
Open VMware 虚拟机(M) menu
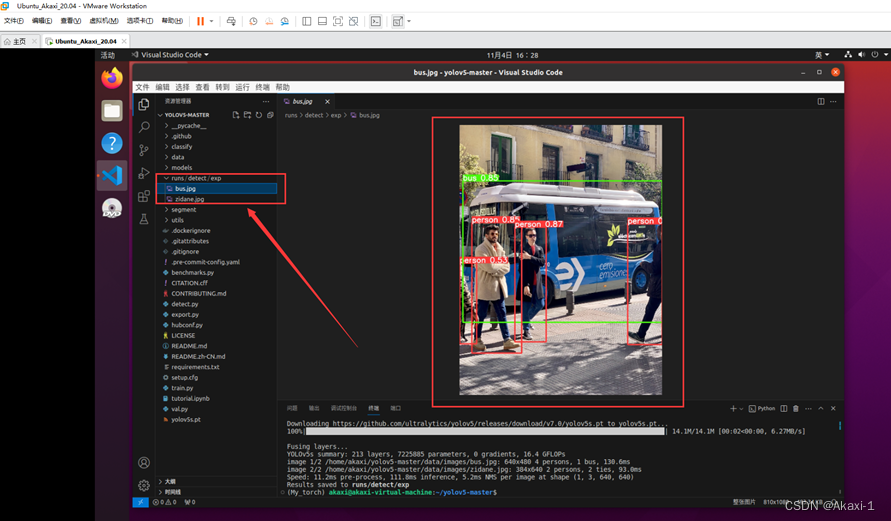(103, 21)
